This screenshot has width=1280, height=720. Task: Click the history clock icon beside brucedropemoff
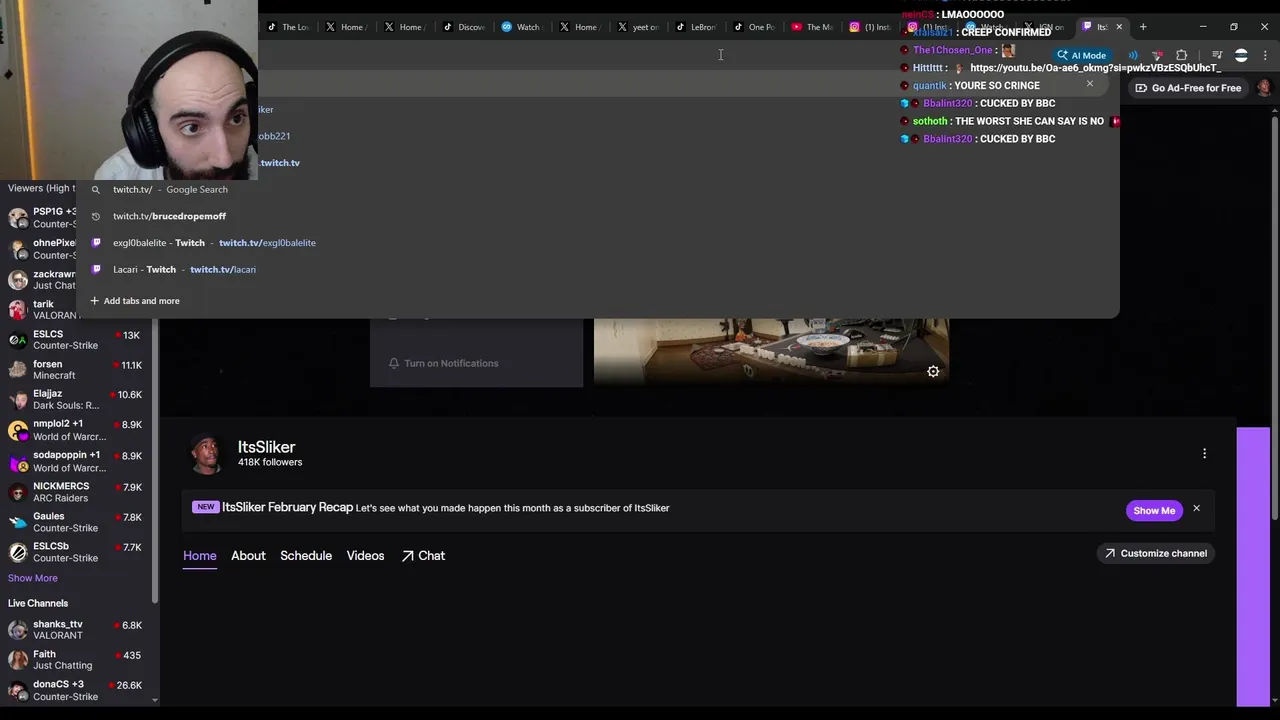pyautogui.click(x=96, y=216)
